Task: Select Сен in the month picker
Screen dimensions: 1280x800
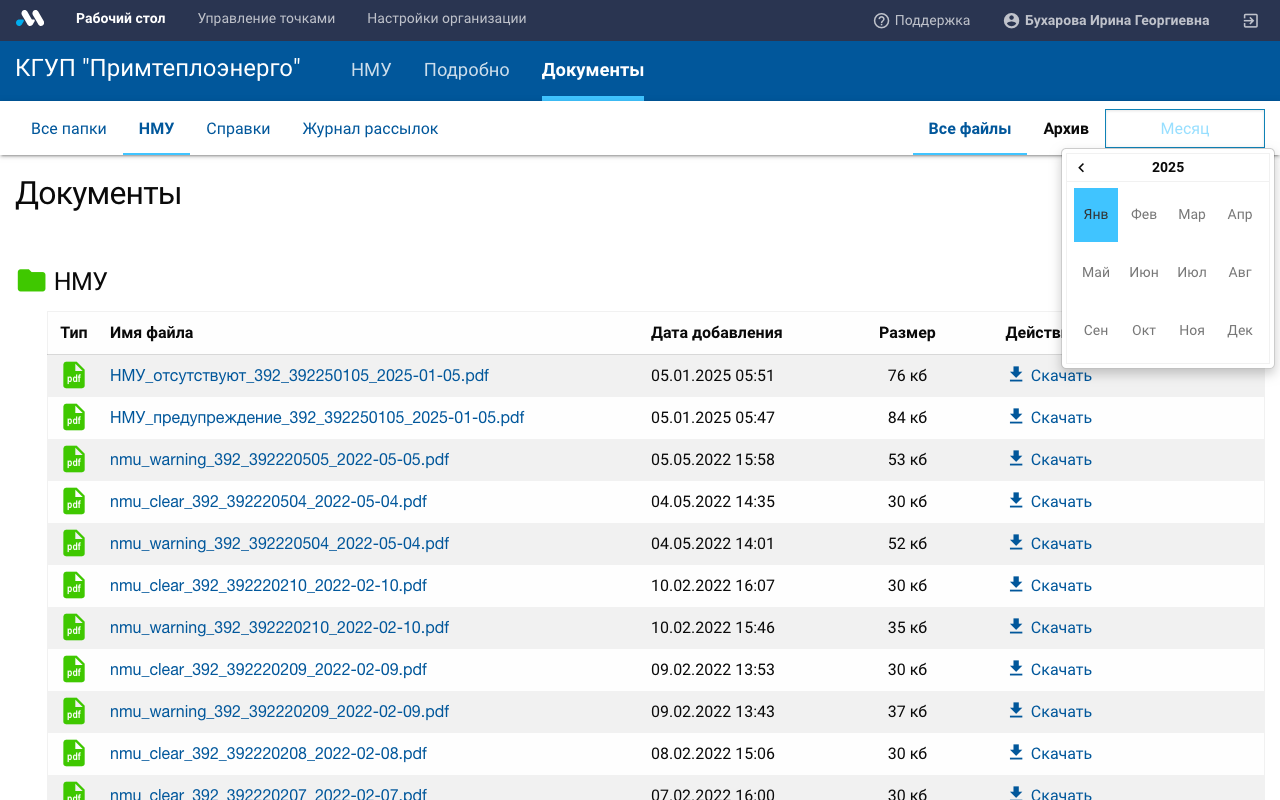Action: 1096,331
